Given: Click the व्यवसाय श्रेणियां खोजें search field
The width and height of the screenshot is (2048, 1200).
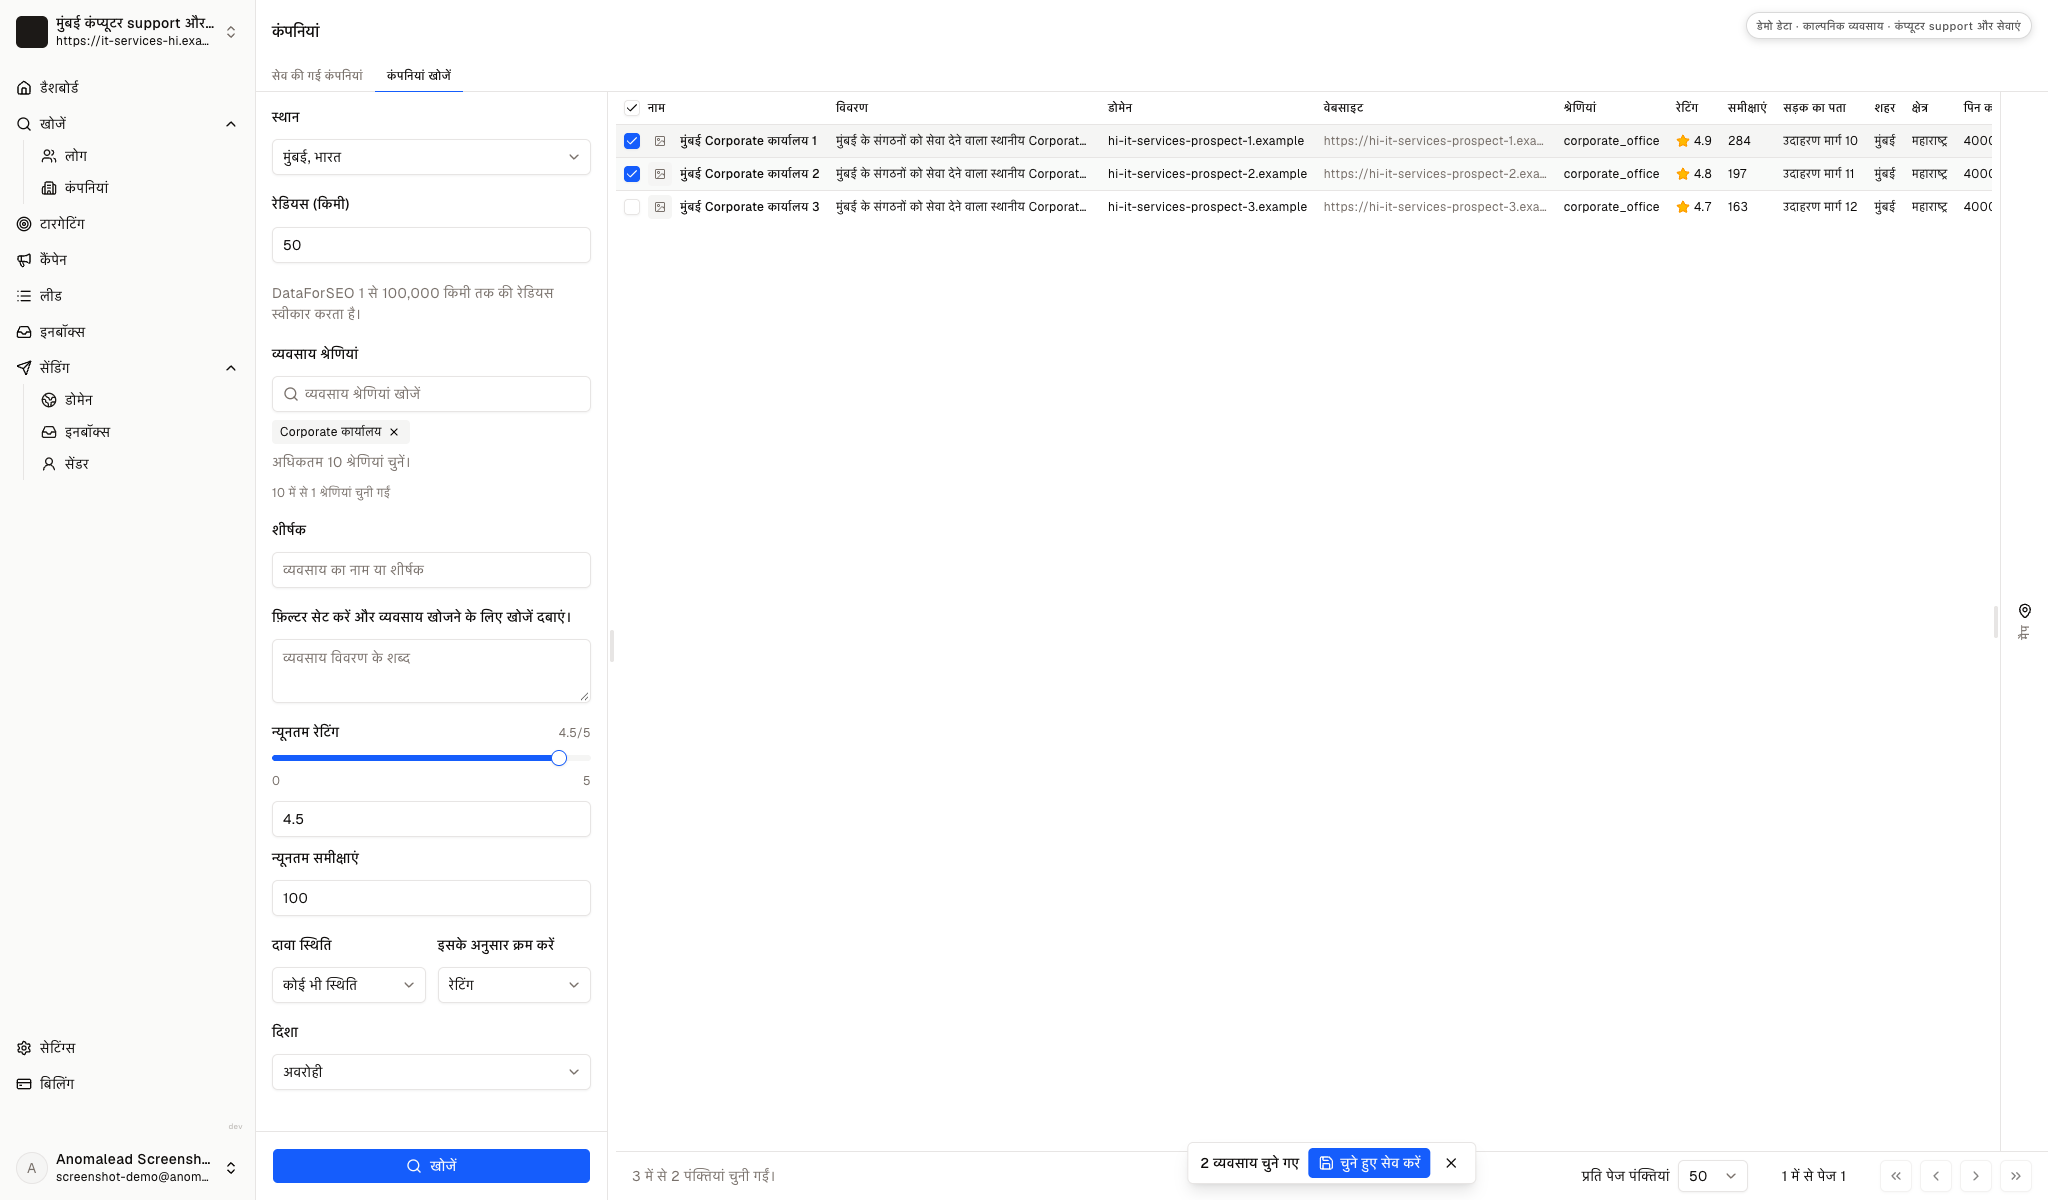Looking at the screenshot, I should (431, 394).
